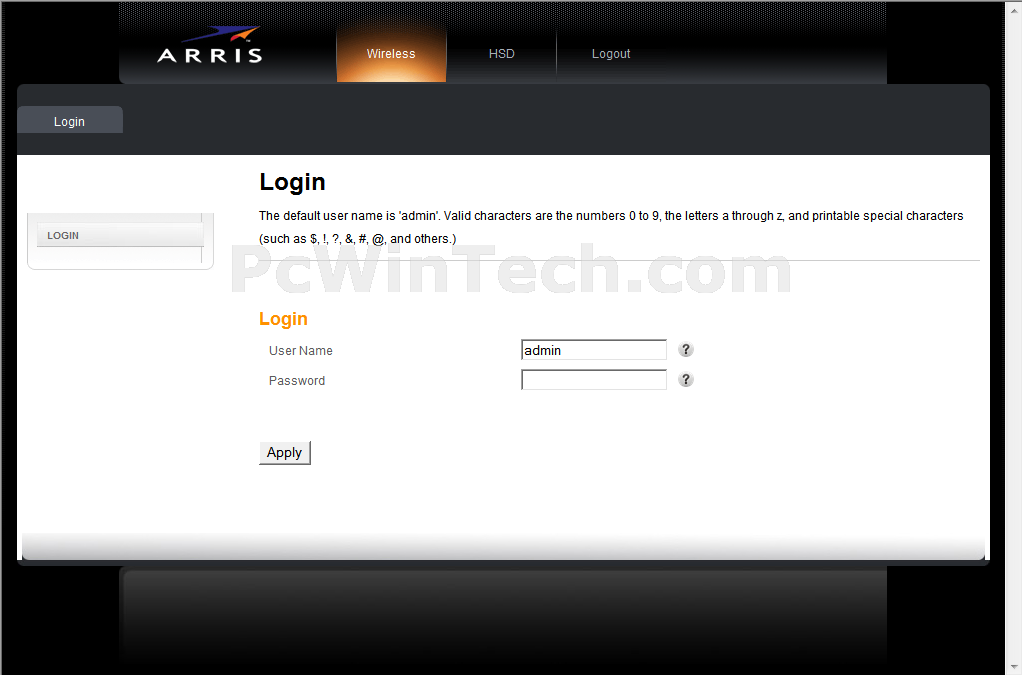Click the scrollbar up arrow
1022x675 pixels.
tap(1014, 10)
